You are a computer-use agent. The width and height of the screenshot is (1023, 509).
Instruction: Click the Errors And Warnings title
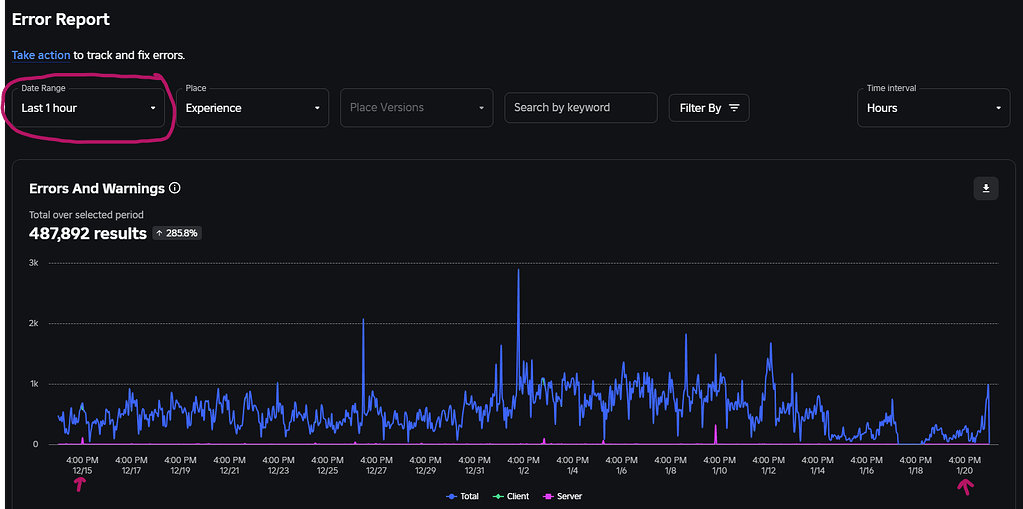(97, 189)
